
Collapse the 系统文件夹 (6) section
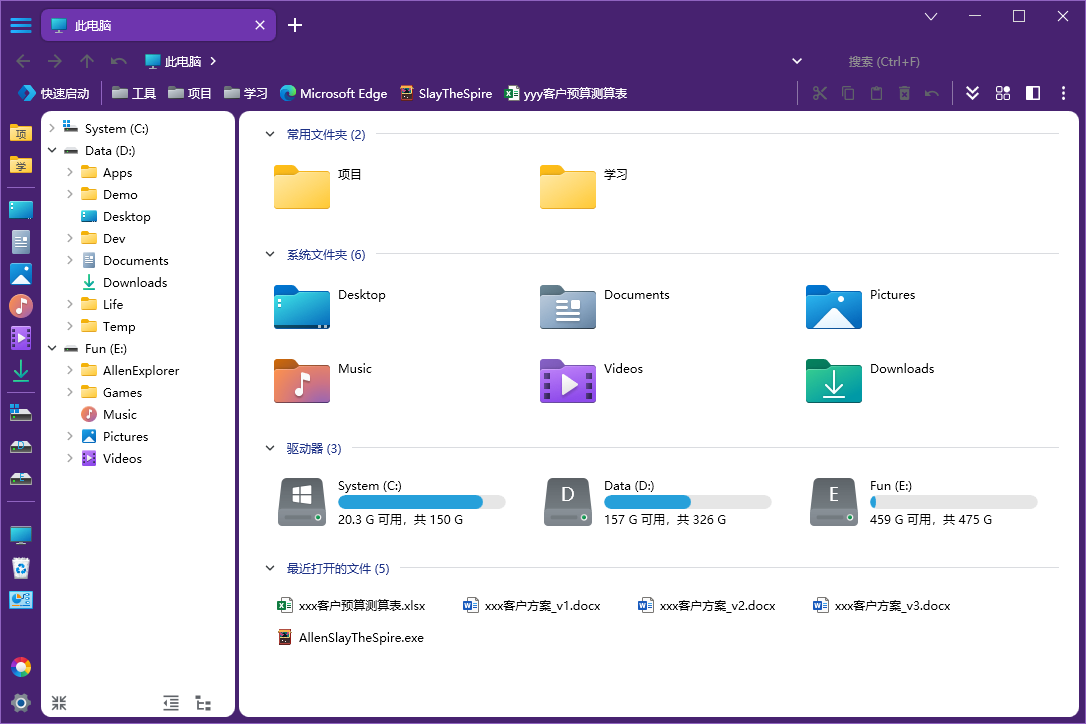[270, 254]
